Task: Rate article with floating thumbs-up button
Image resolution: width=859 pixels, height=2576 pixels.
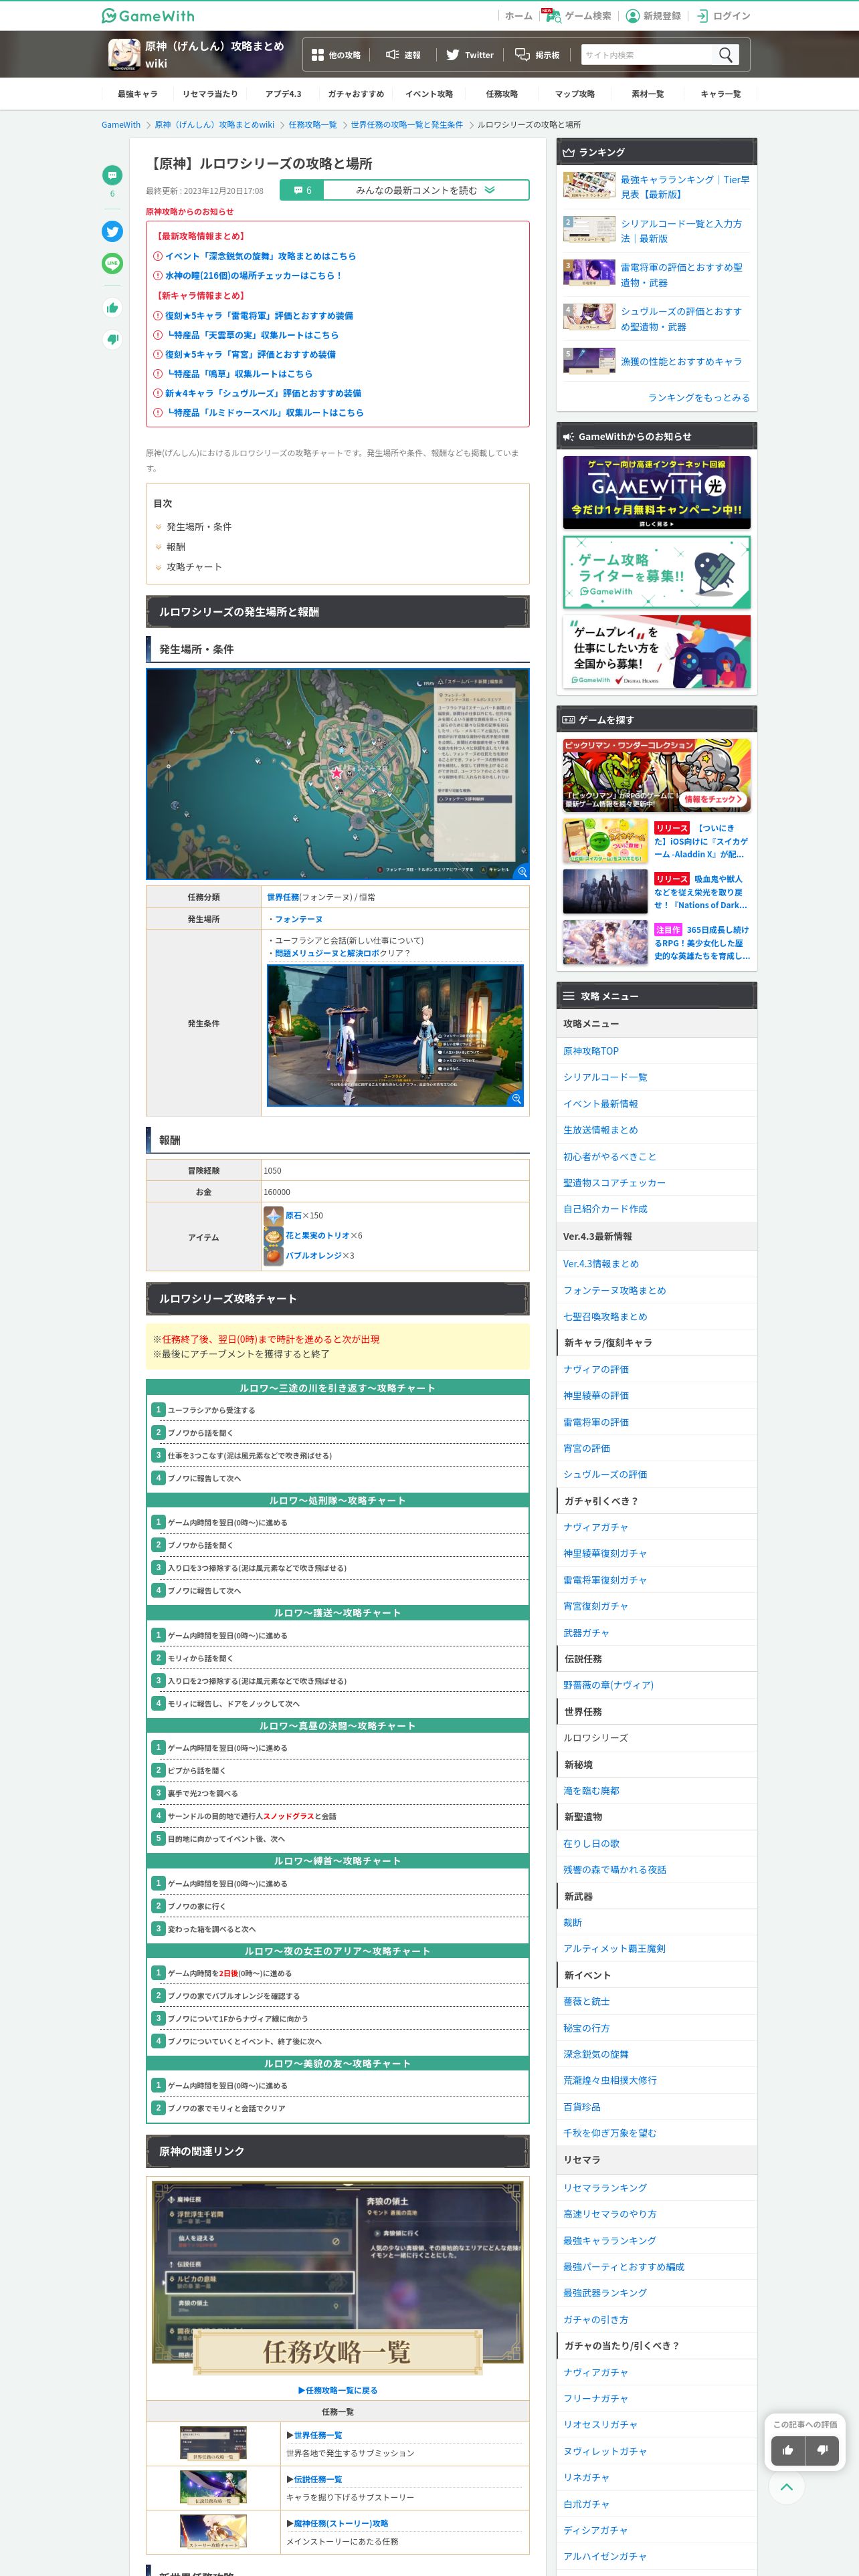Action: (x=788, y=2450)
